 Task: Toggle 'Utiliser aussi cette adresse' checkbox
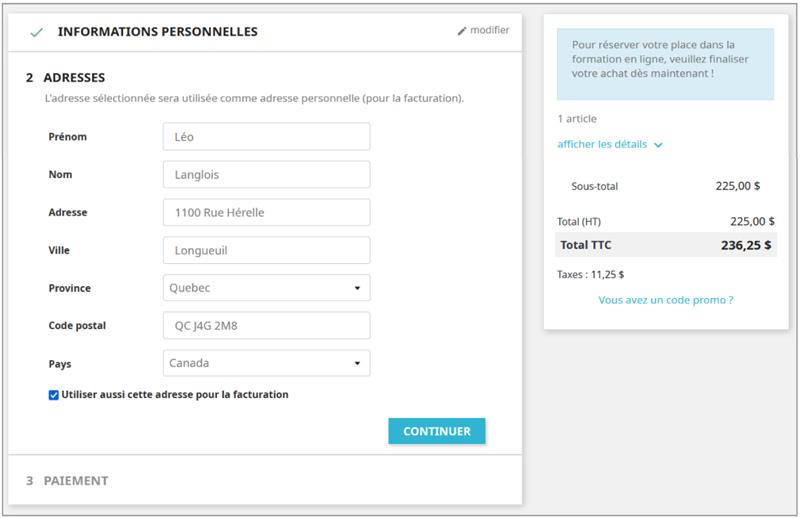[x=54, y=395]
